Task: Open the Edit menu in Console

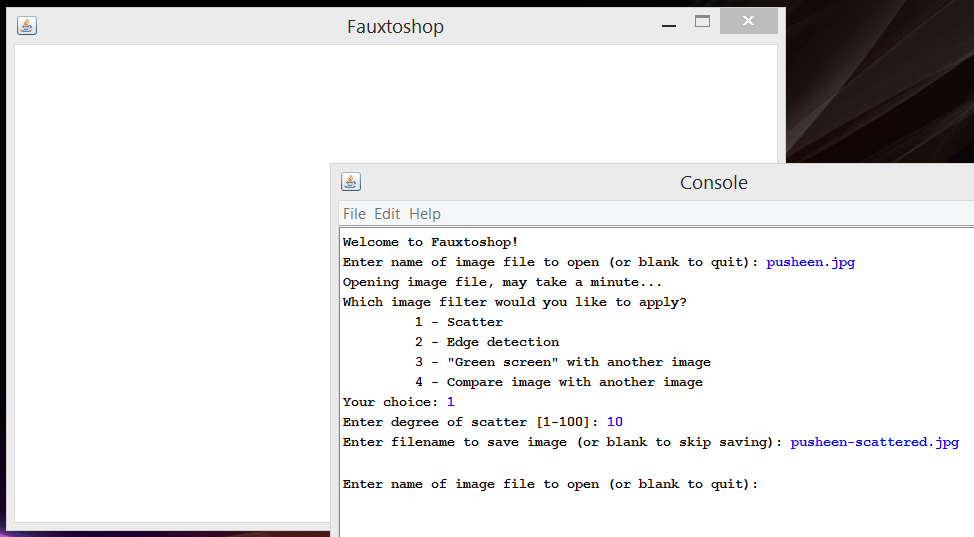Action: [x=387, y=214]
